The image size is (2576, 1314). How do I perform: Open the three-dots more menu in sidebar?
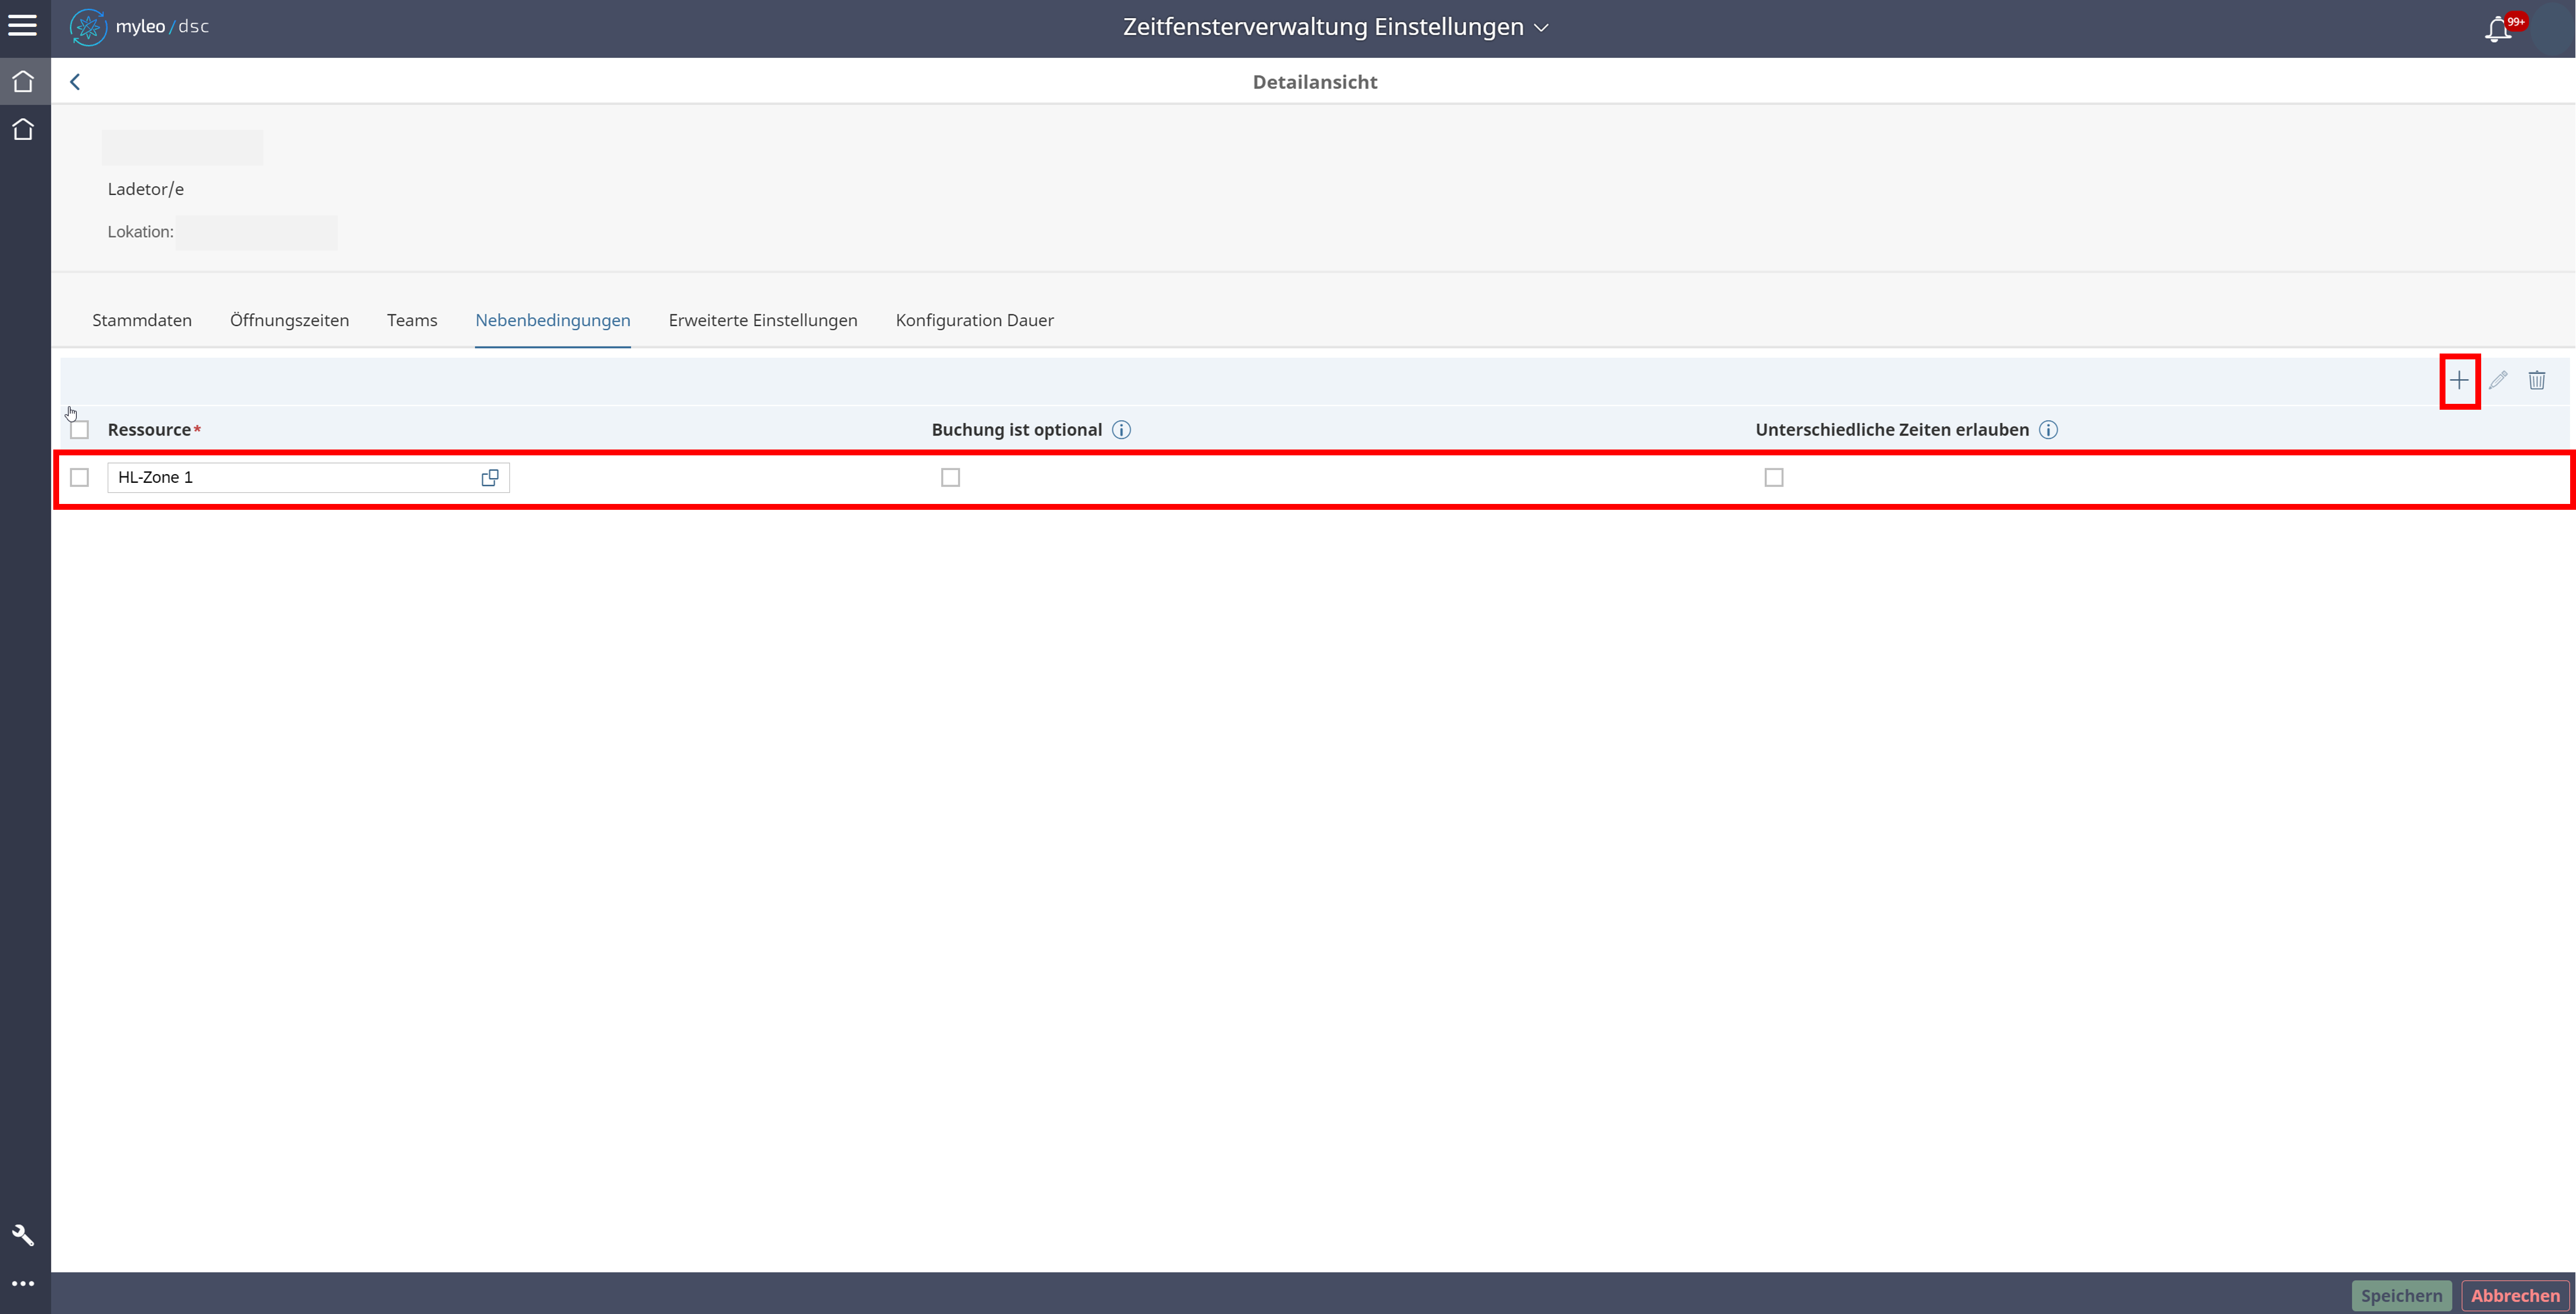pos(23,1283)
